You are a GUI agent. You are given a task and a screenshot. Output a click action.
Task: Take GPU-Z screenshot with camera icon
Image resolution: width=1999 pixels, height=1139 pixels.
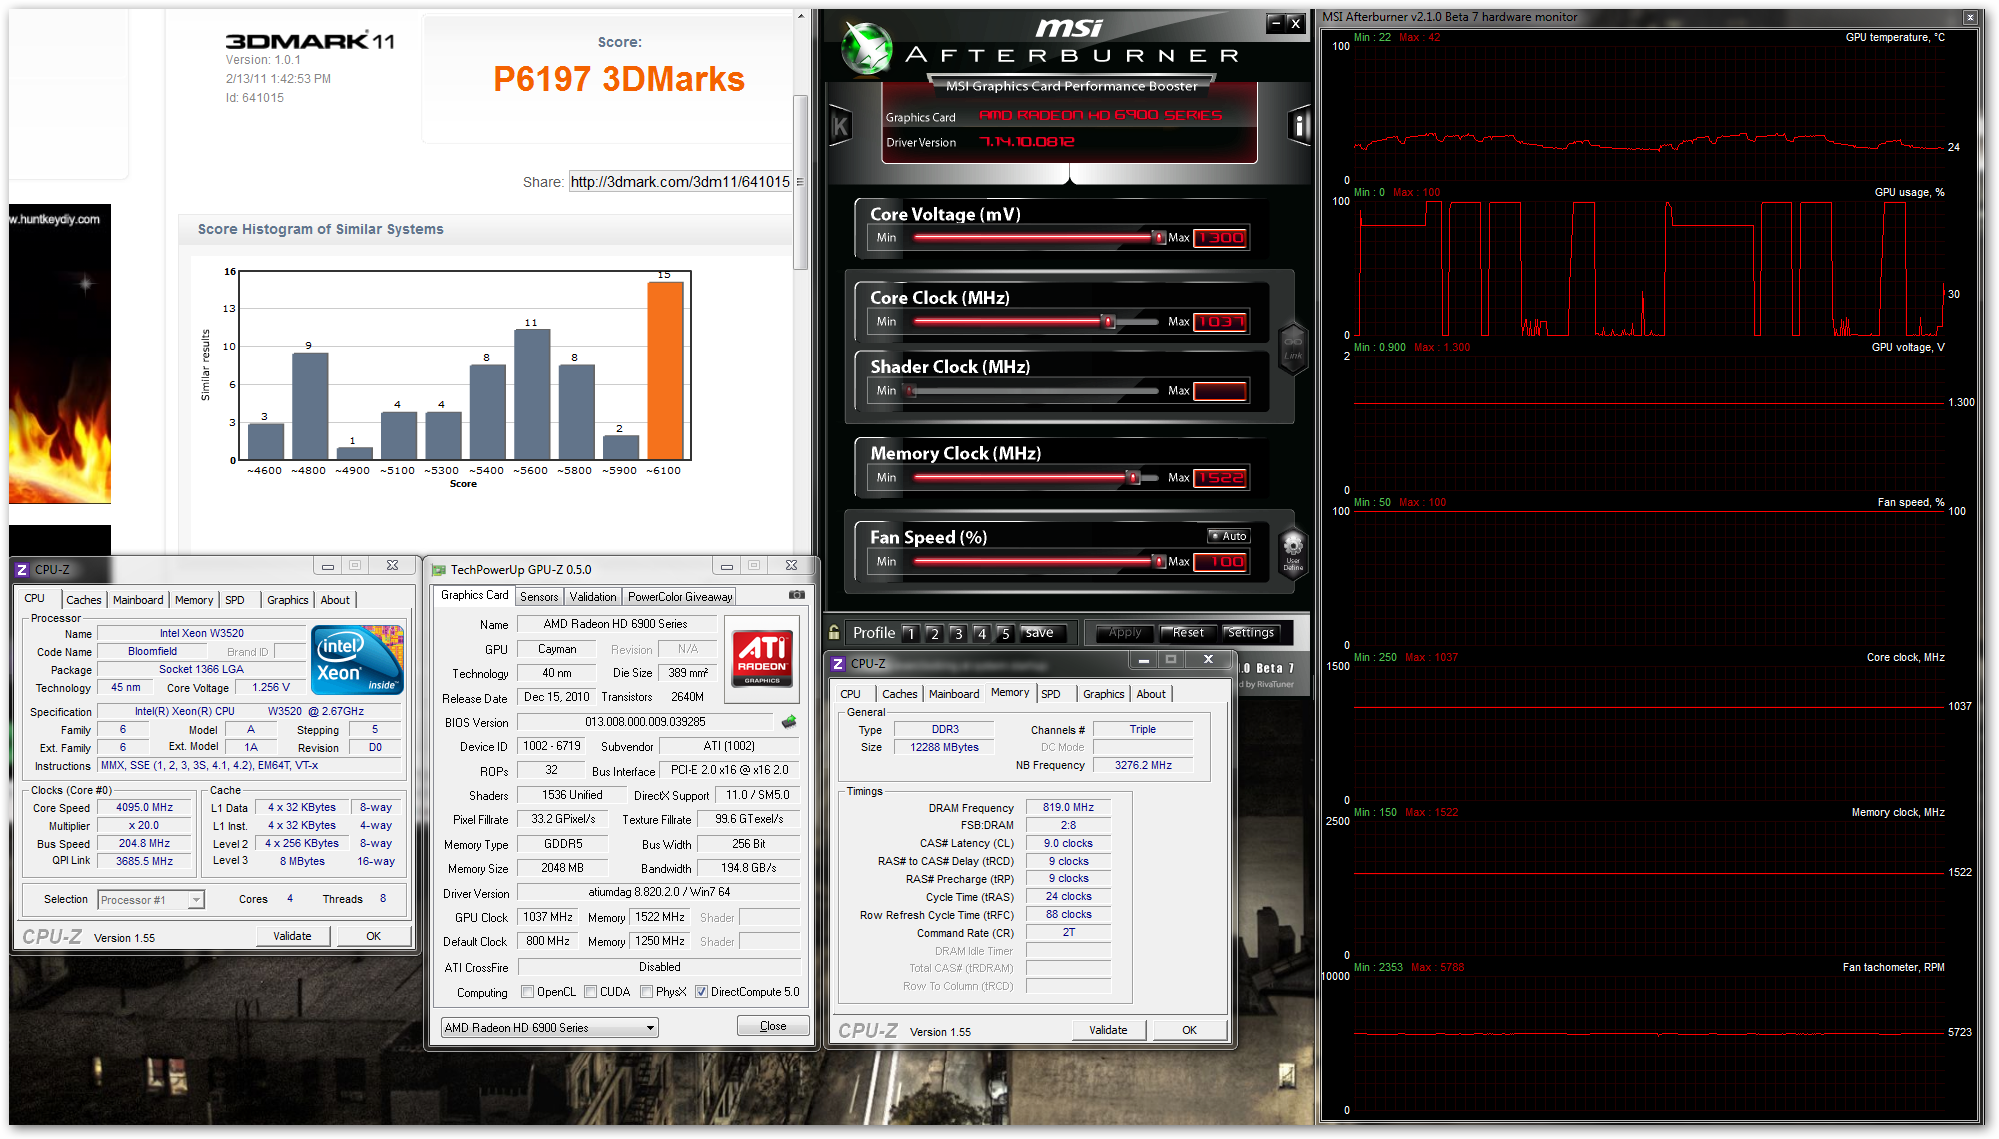(797, 595)
